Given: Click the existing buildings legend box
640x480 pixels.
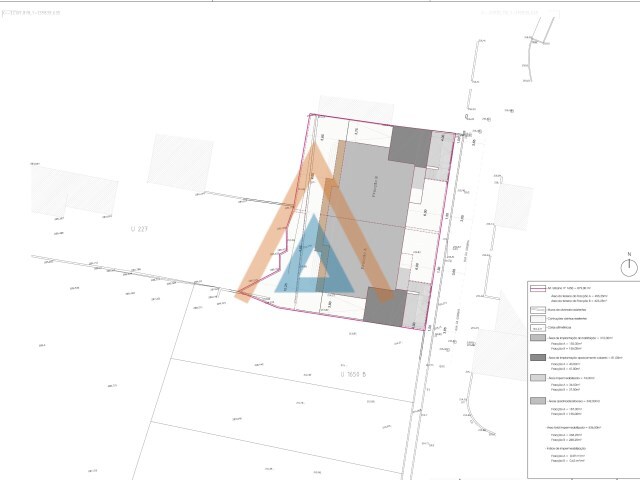Looking at the screenshot, I should pos(538,319).
